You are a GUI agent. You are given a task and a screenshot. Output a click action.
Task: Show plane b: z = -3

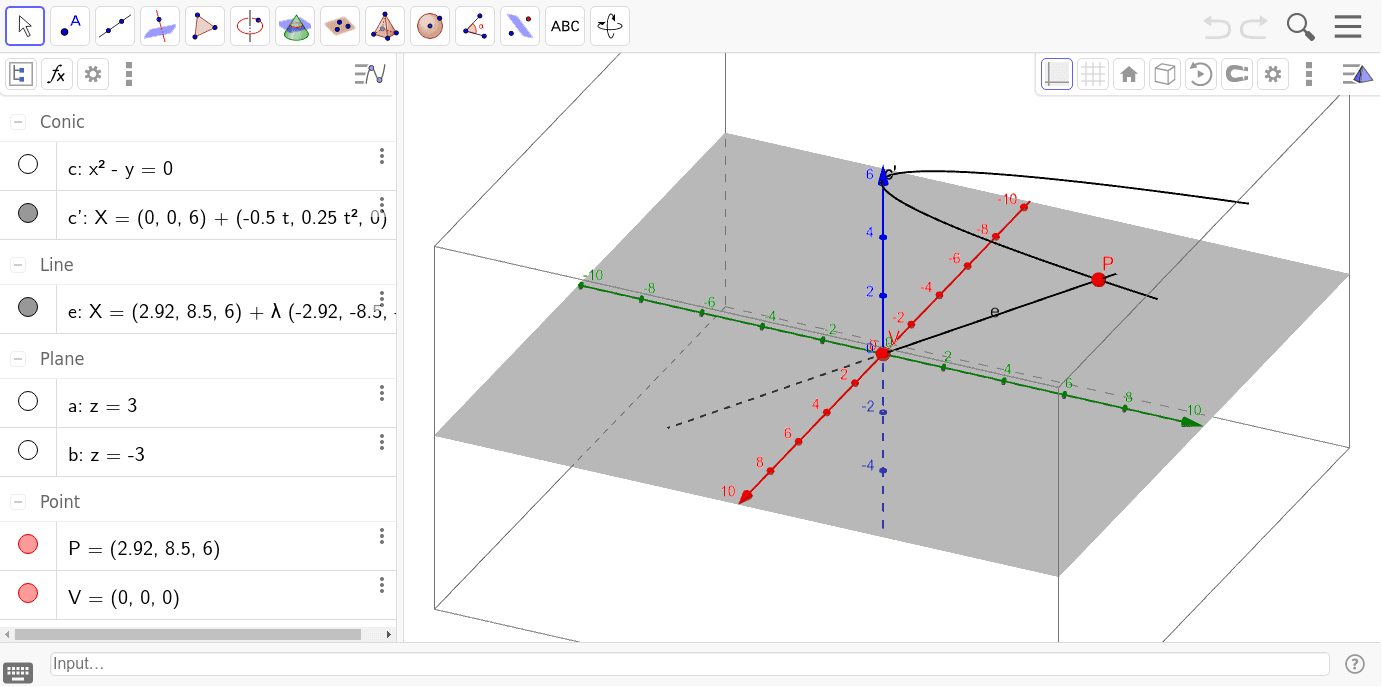[28, 450]
